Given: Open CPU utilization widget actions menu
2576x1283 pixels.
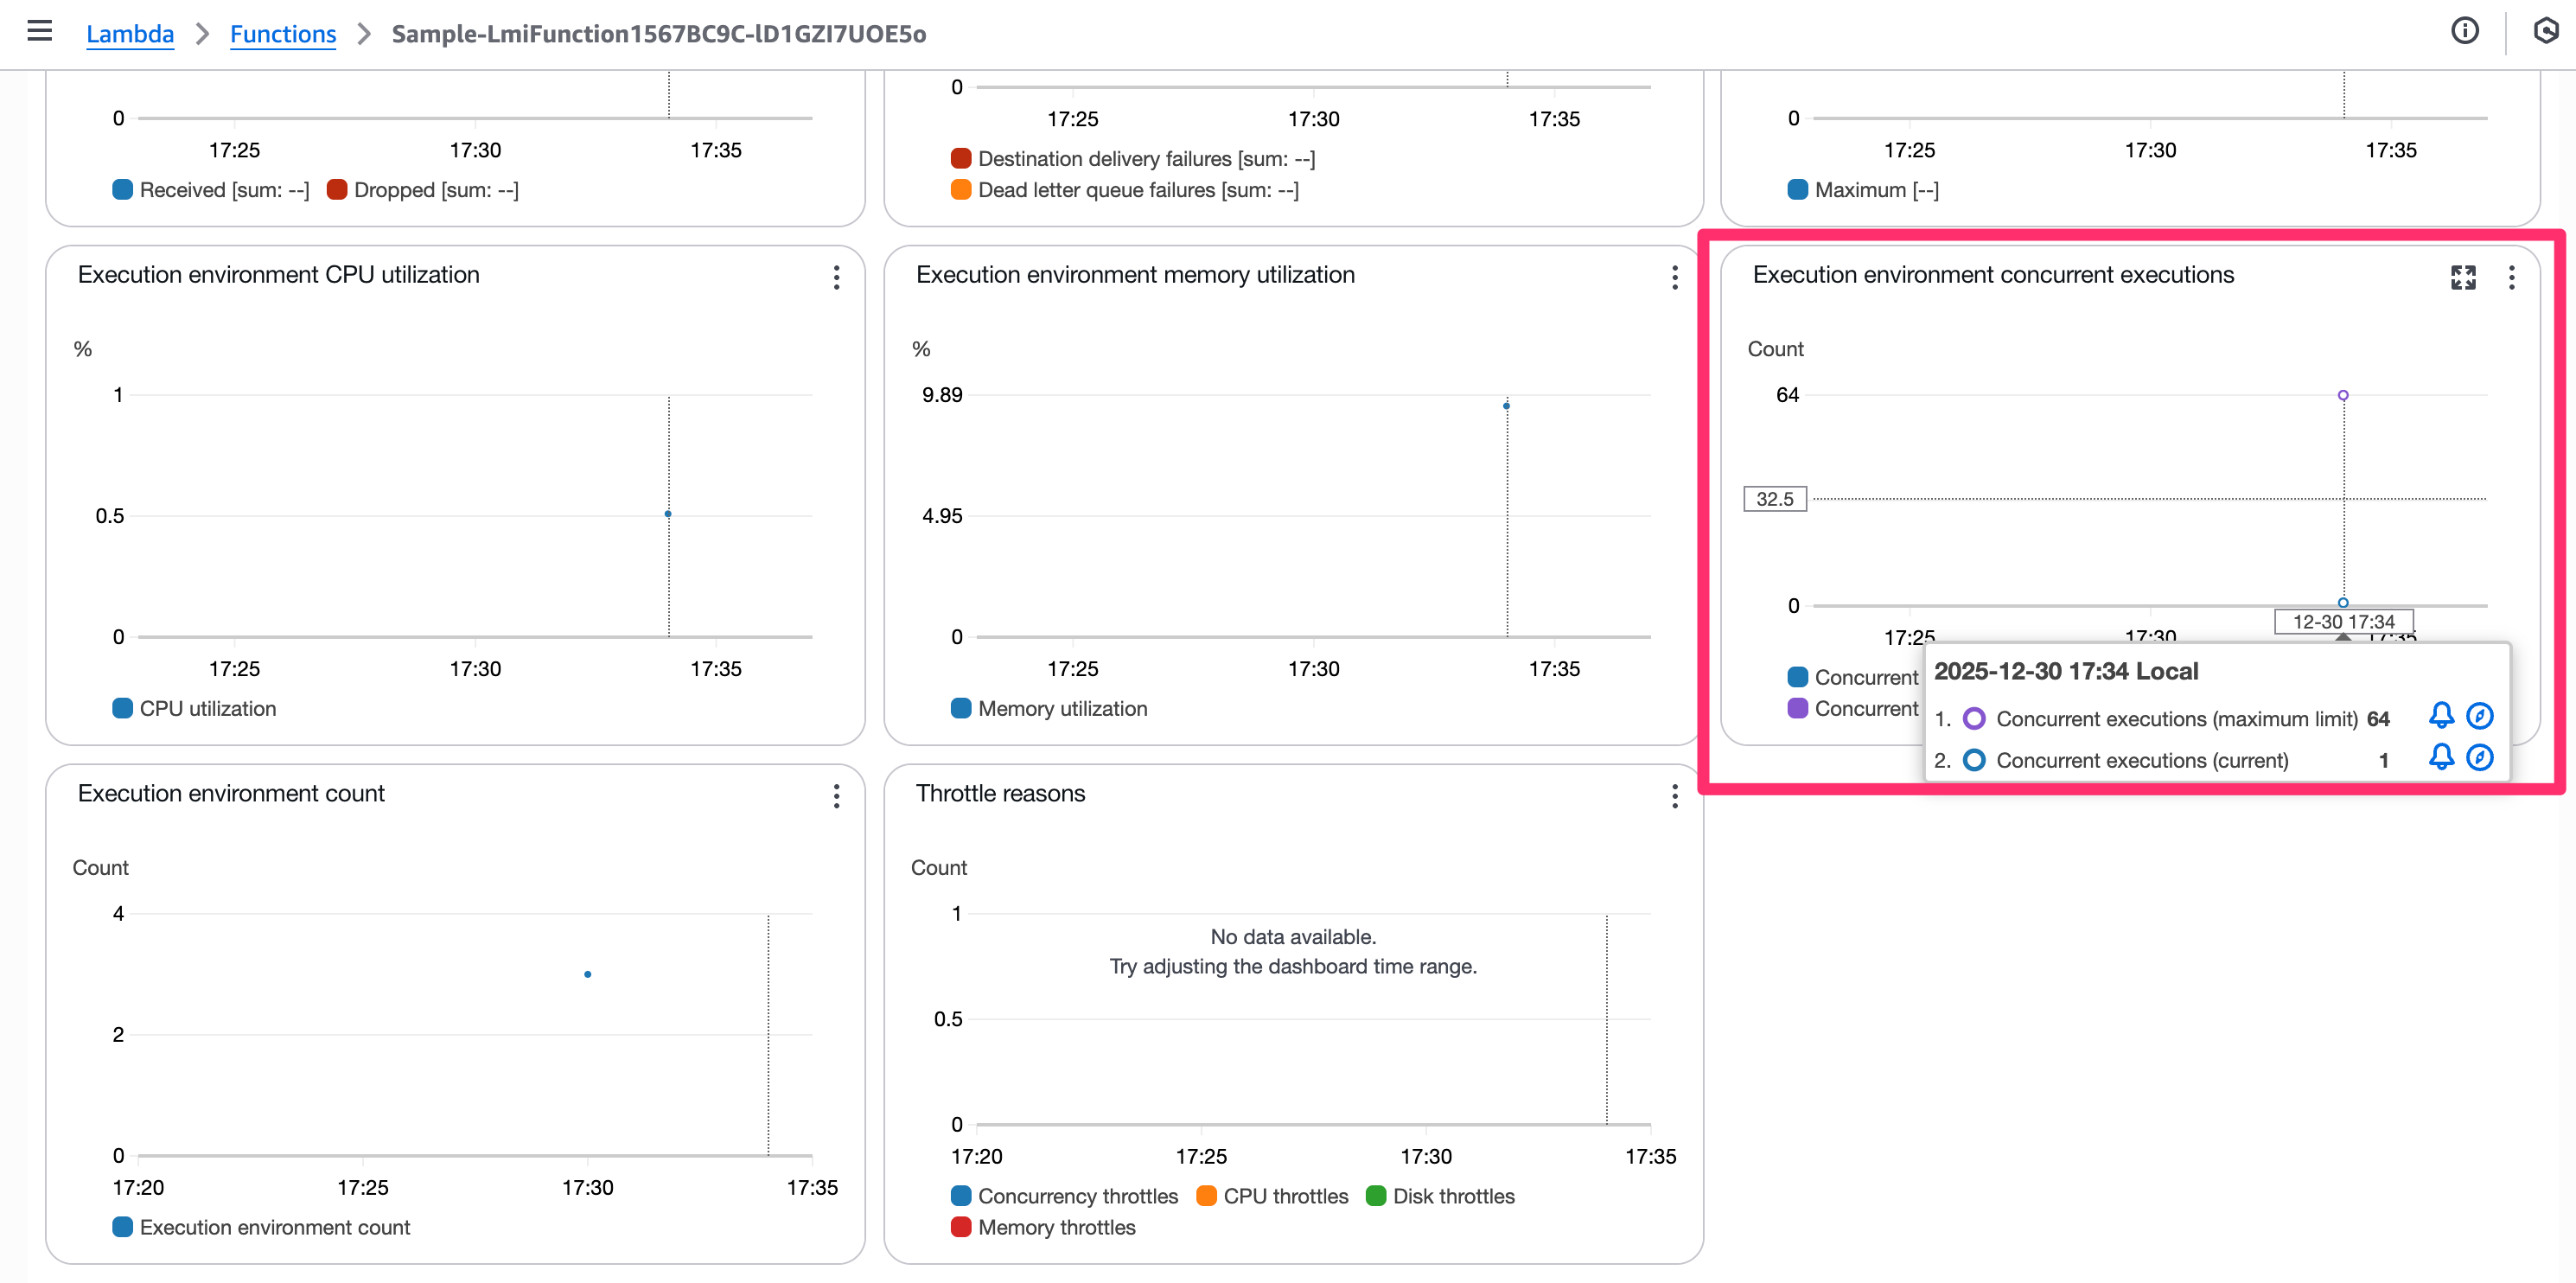Looking at the screenshot, I should (836, 277).
